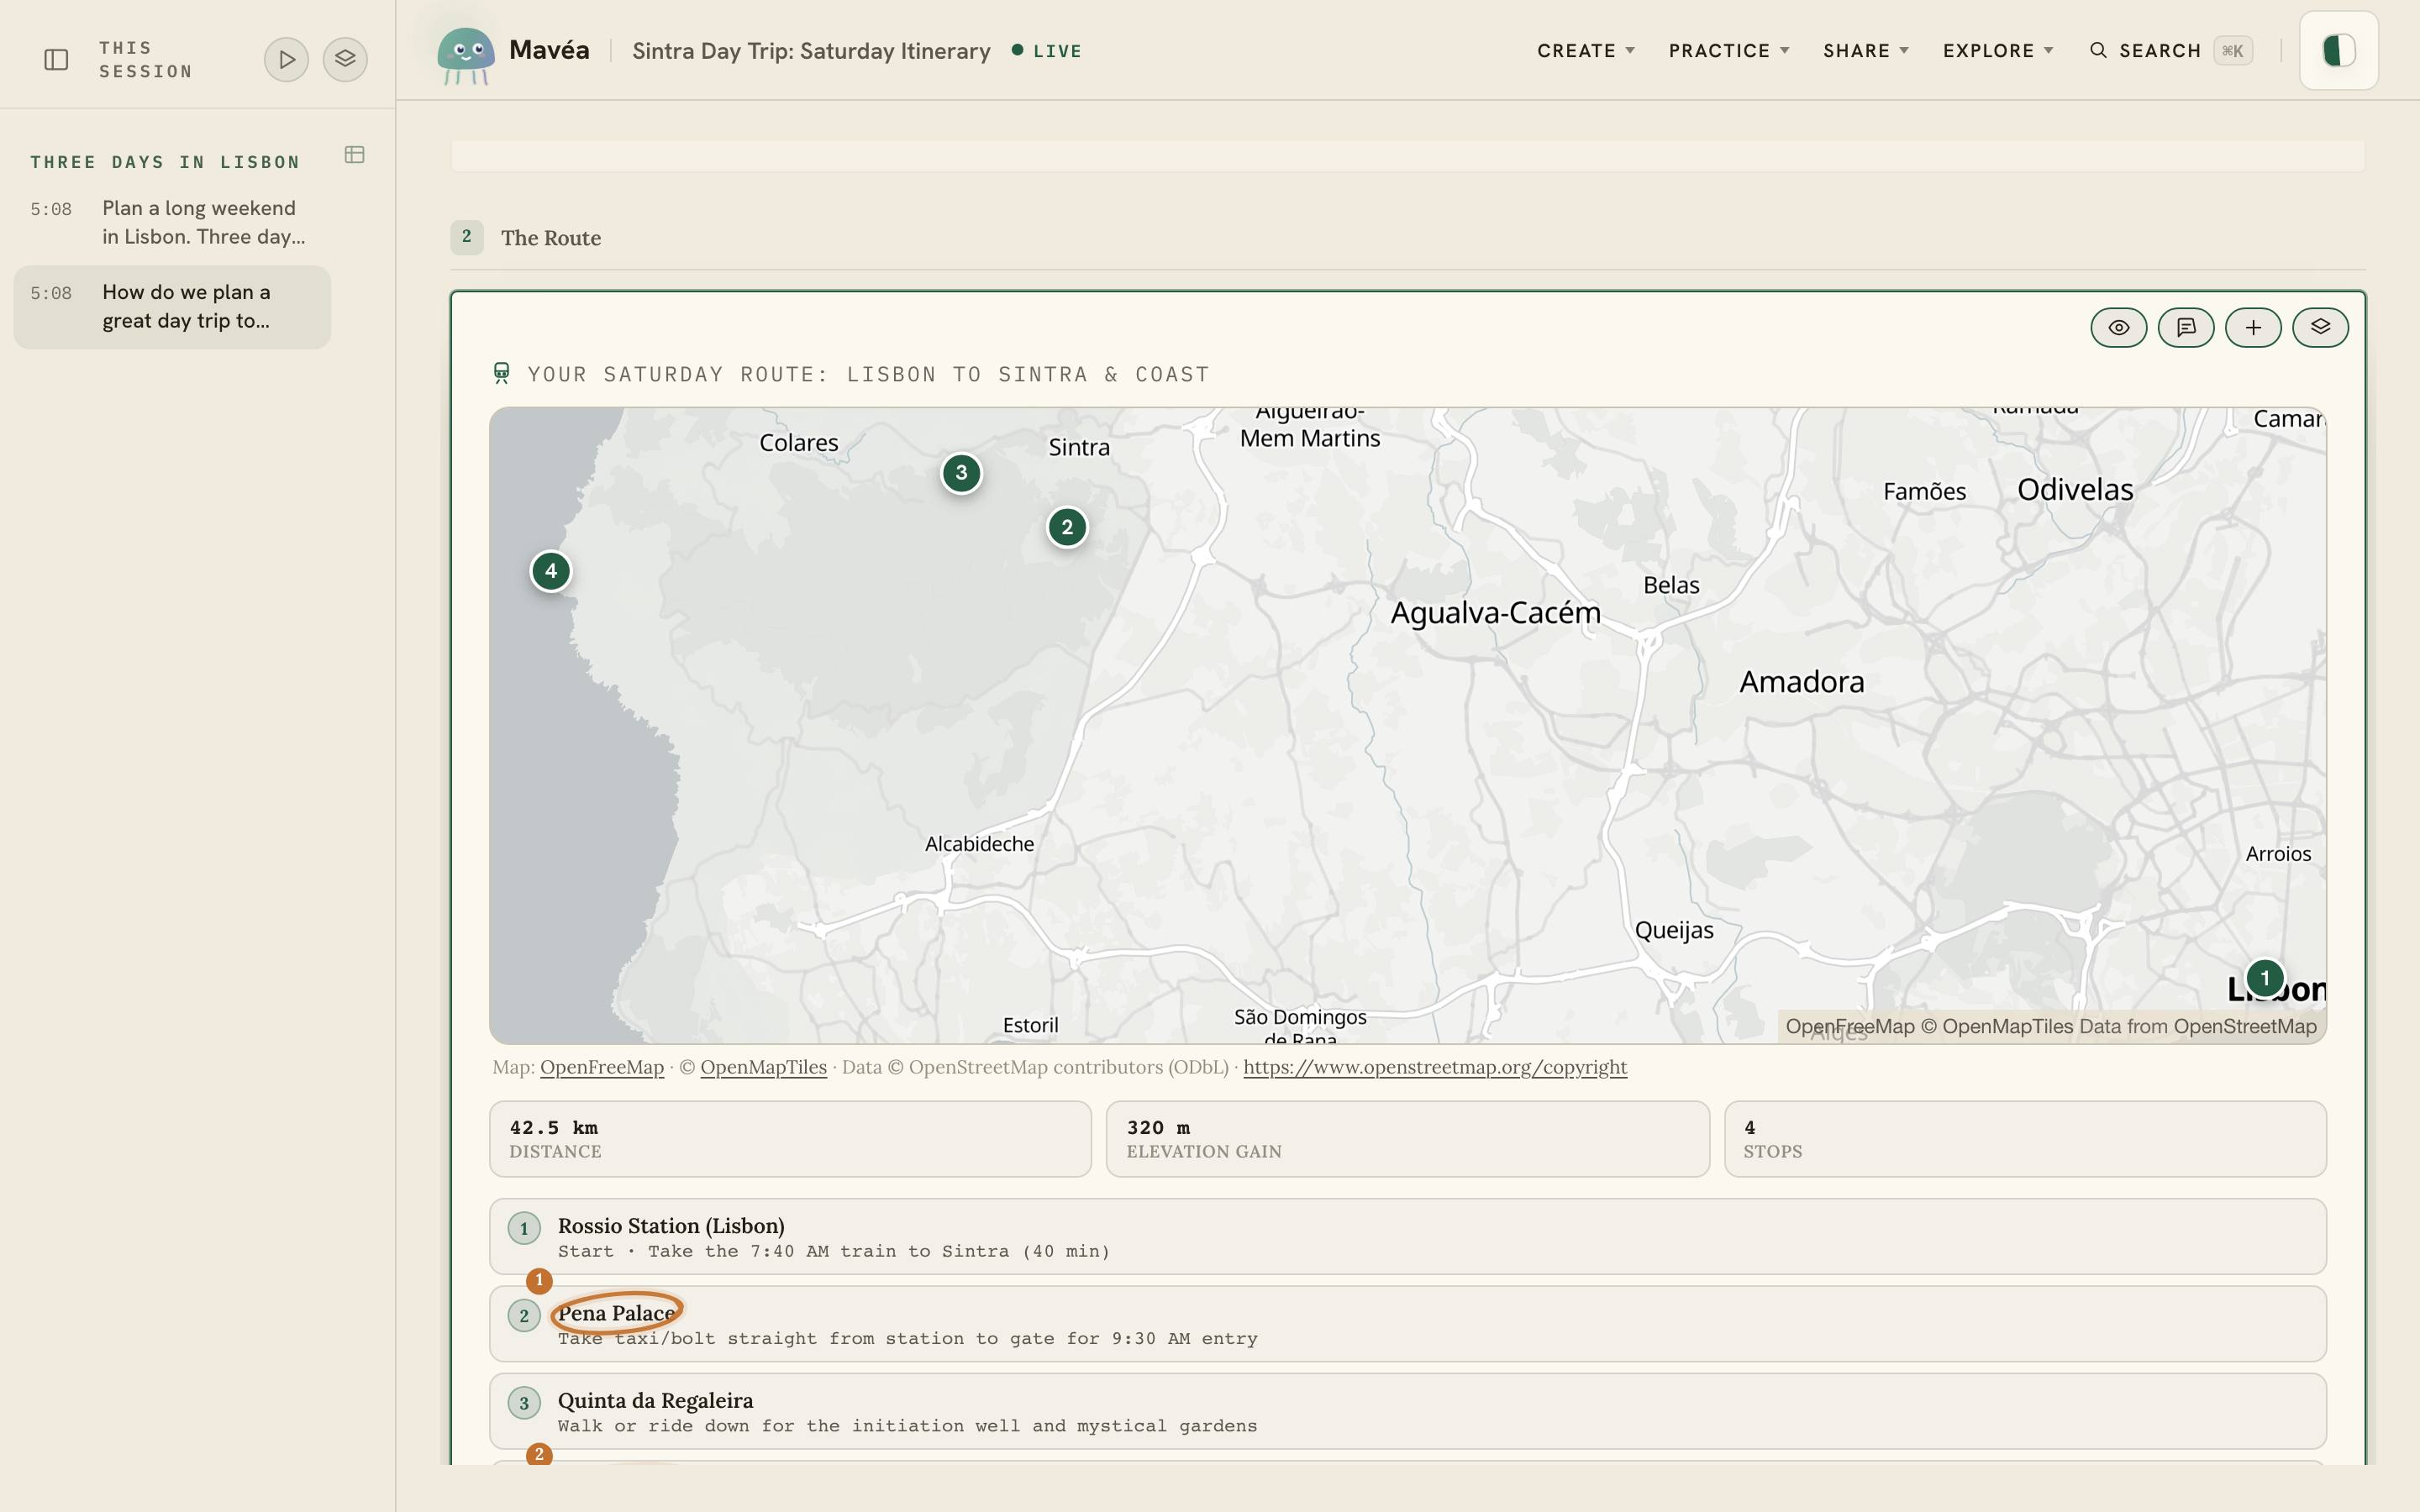Screen dimensions: 2420x1512
Task: Open the table view icon beside Three Days in Lisbon
Action: [354, 155]
